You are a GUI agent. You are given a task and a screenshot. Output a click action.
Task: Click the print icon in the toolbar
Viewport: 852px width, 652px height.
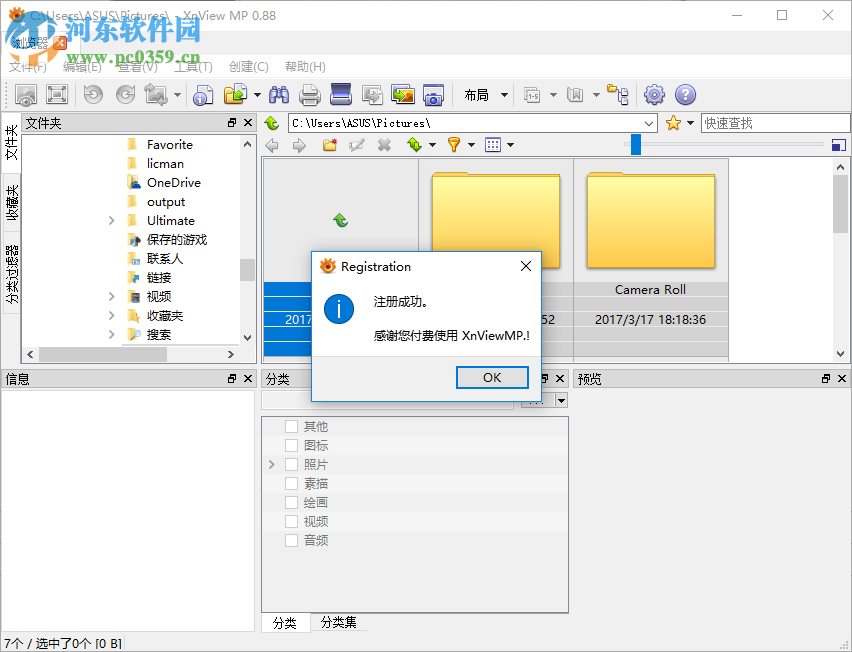[x=311, y=95]
